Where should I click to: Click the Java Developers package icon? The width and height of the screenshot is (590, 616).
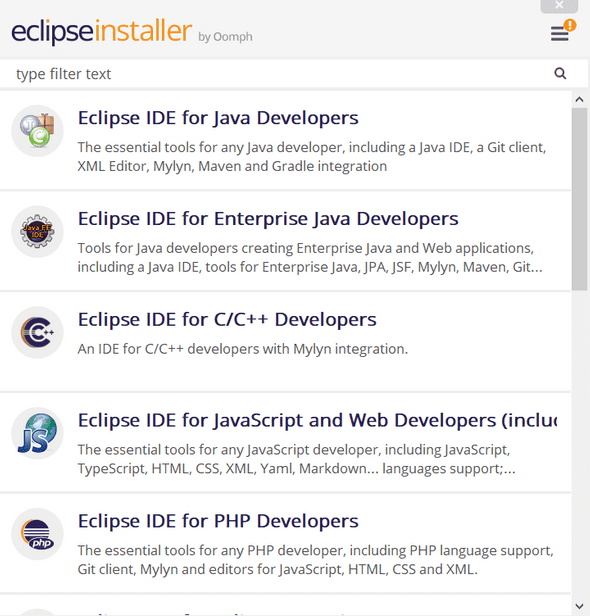tap(37, 131)
